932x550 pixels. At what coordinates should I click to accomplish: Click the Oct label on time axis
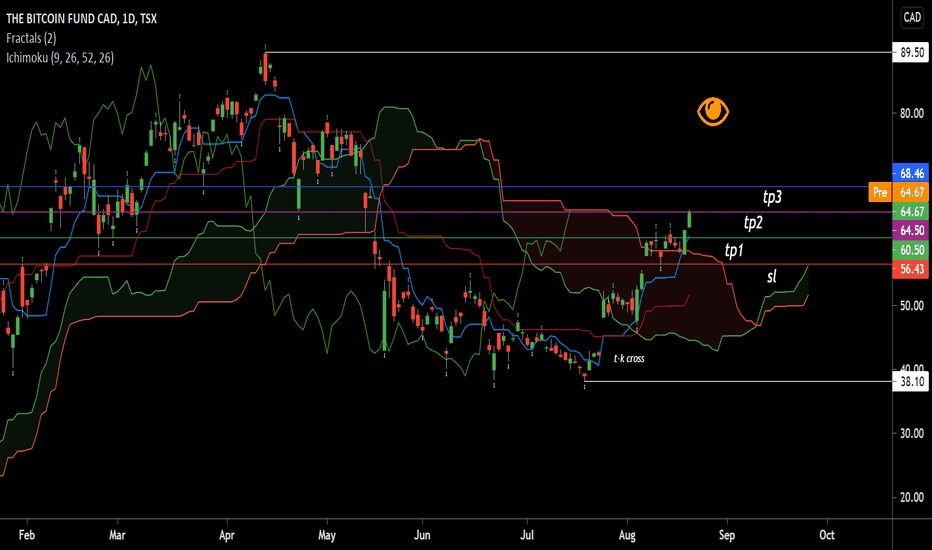(827, 535)
